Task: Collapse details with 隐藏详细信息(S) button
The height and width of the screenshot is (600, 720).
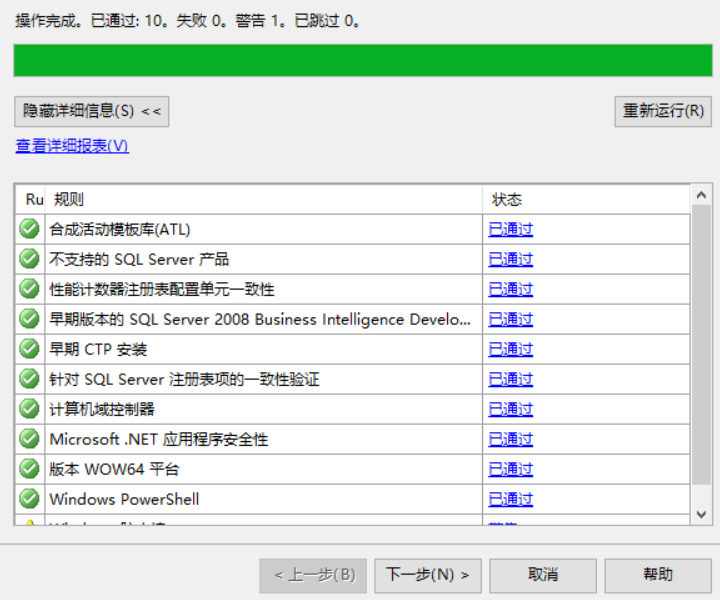Action: [x=92, y=111]
